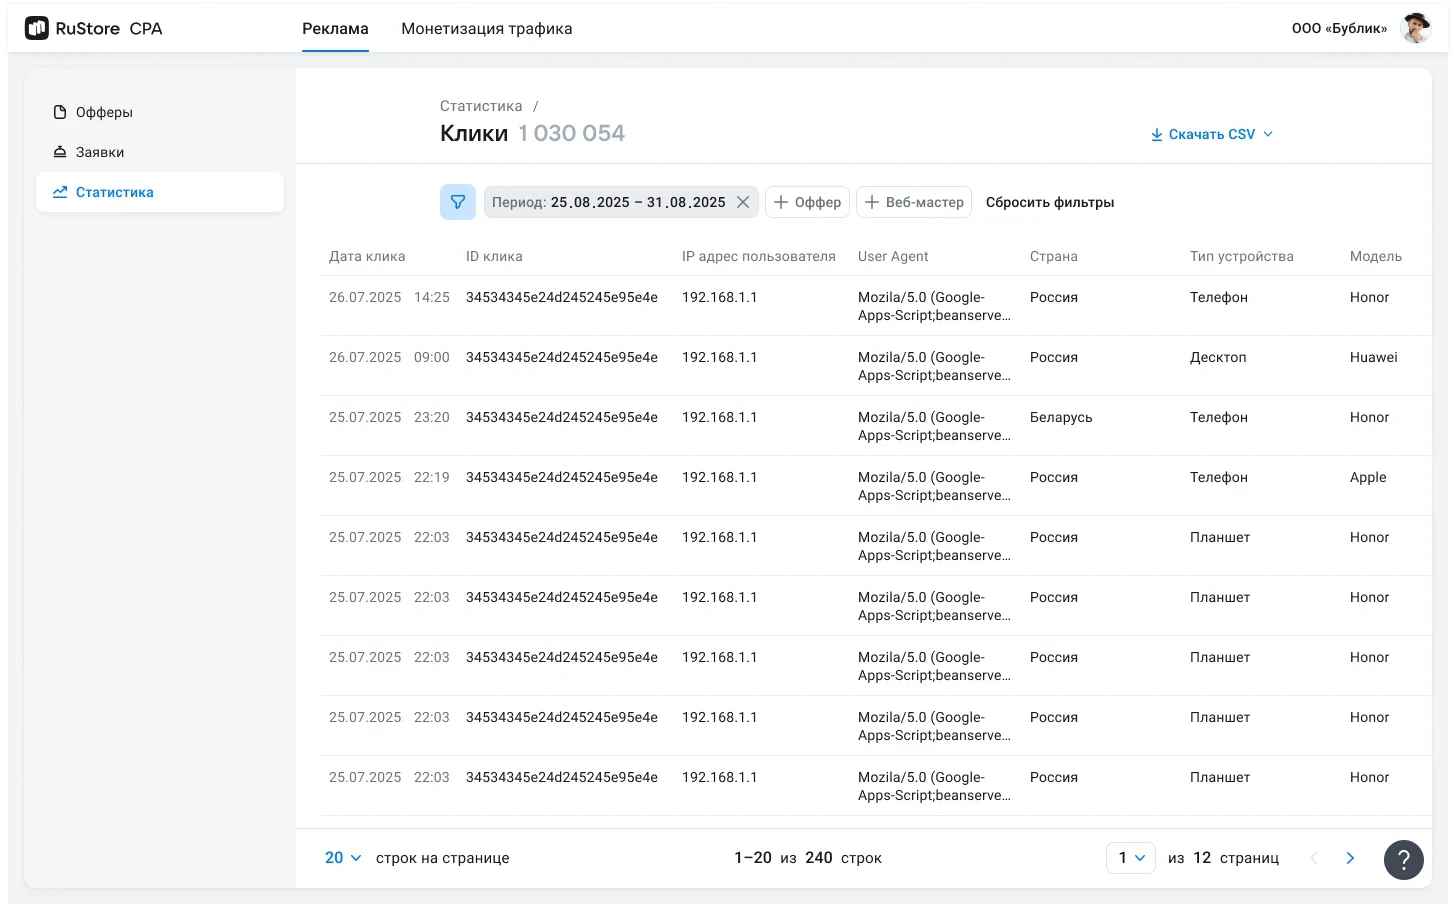Switch to Монетизация трафика tab

(x=486, y=29)
